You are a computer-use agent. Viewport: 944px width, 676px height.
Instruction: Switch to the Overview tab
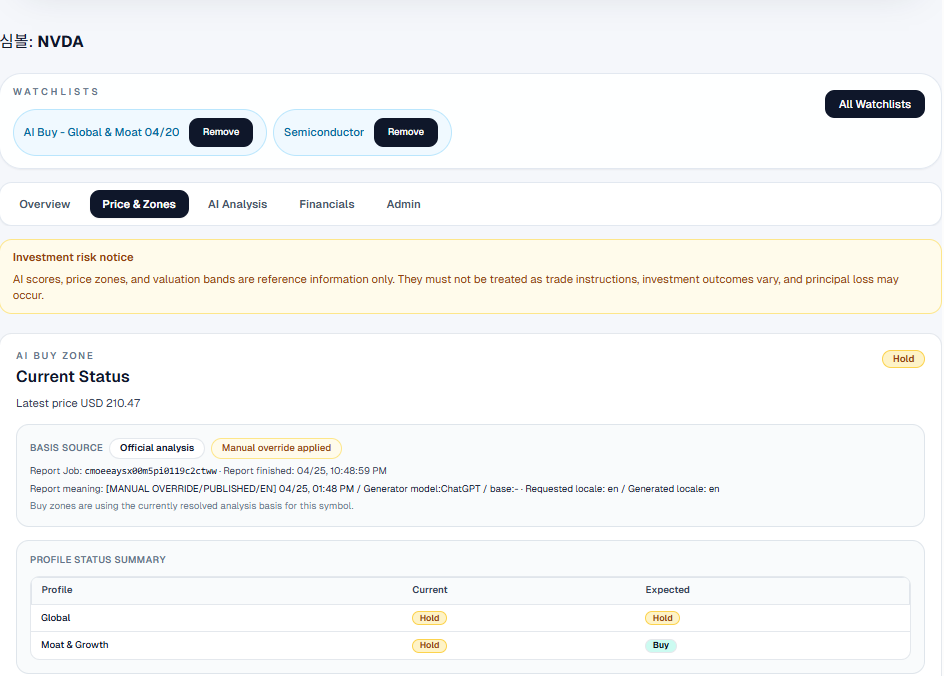(x=45, y=204)
